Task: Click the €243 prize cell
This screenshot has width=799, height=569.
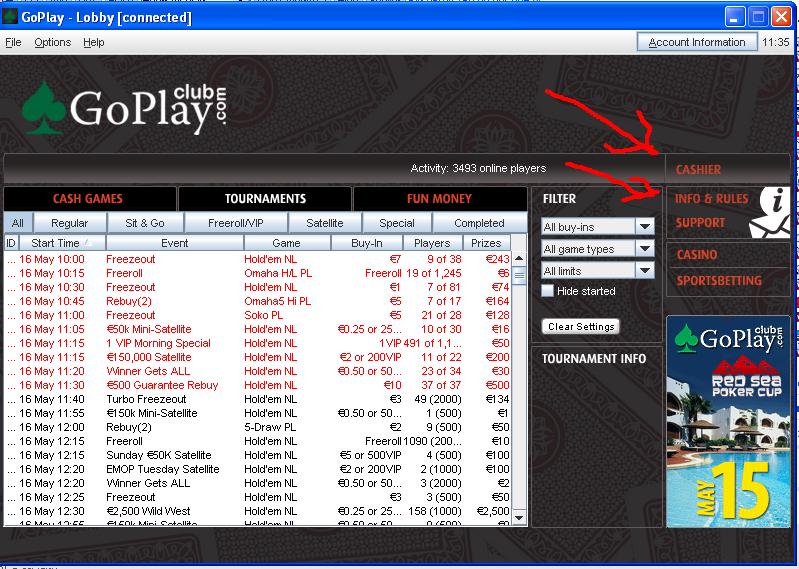Action: (x=497, y=259)
